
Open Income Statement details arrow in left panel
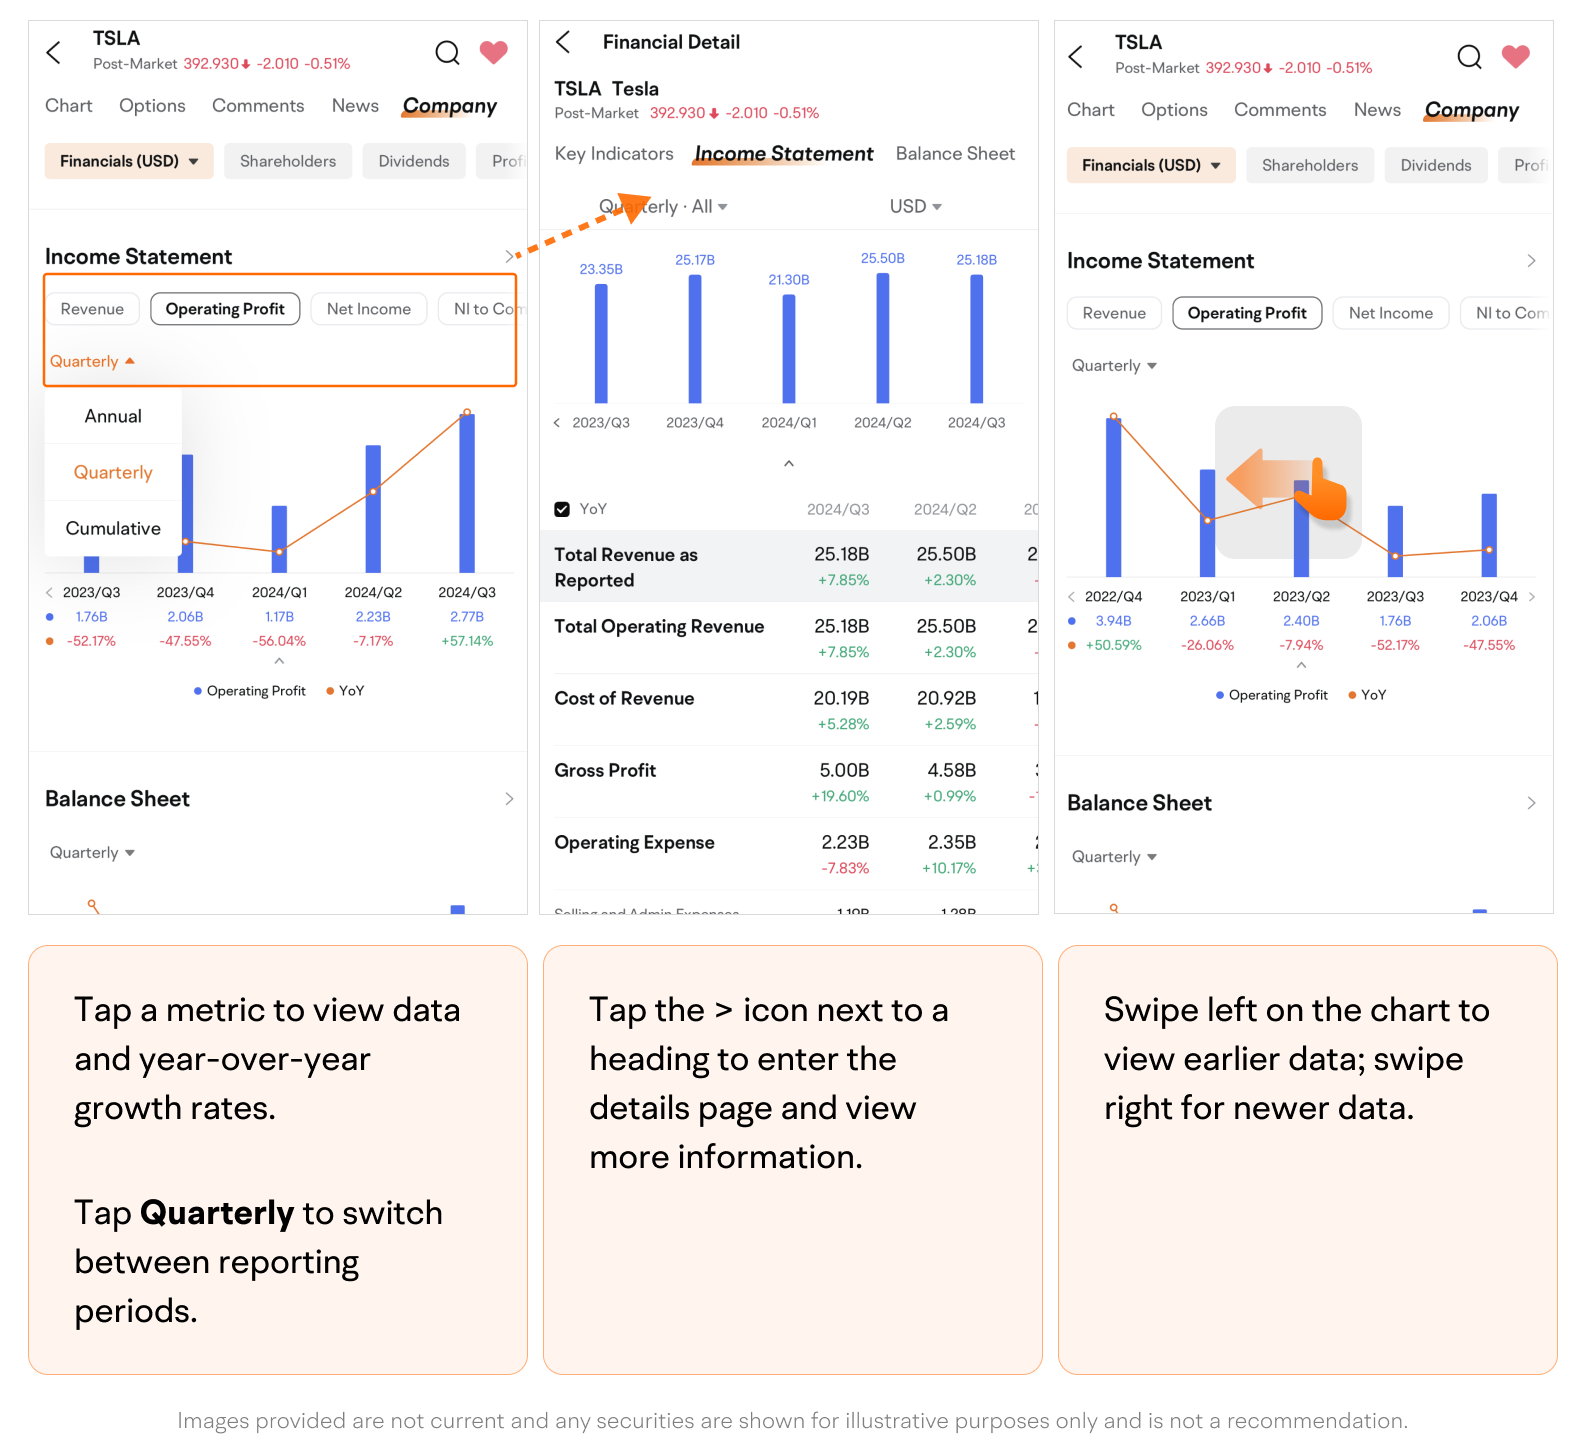click(509, 256)
